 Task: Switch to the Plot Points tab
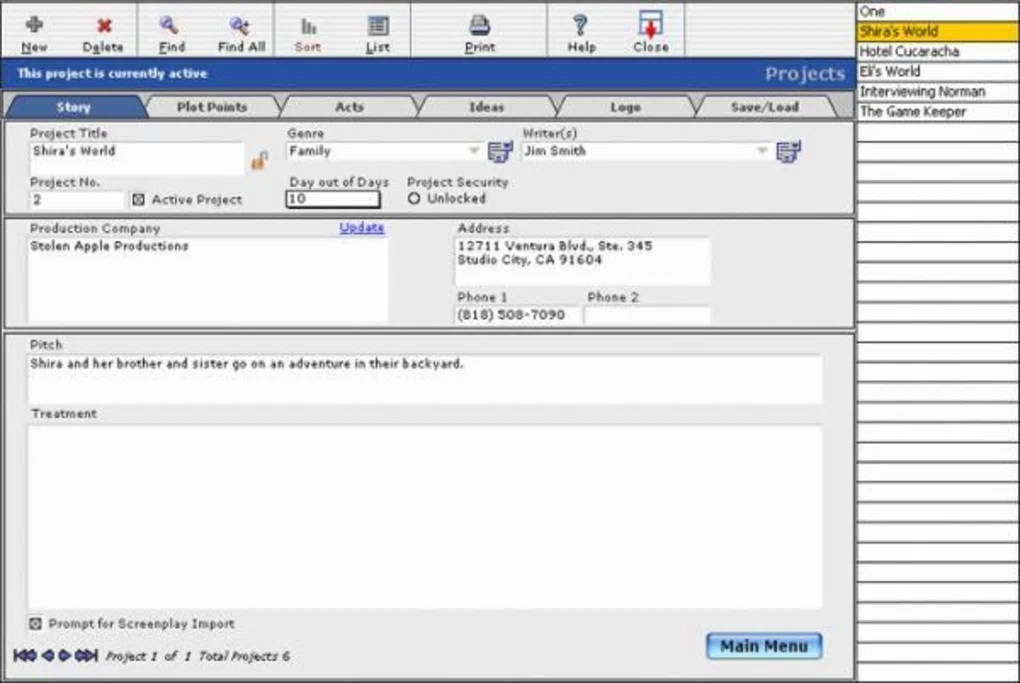coord(212,107)
